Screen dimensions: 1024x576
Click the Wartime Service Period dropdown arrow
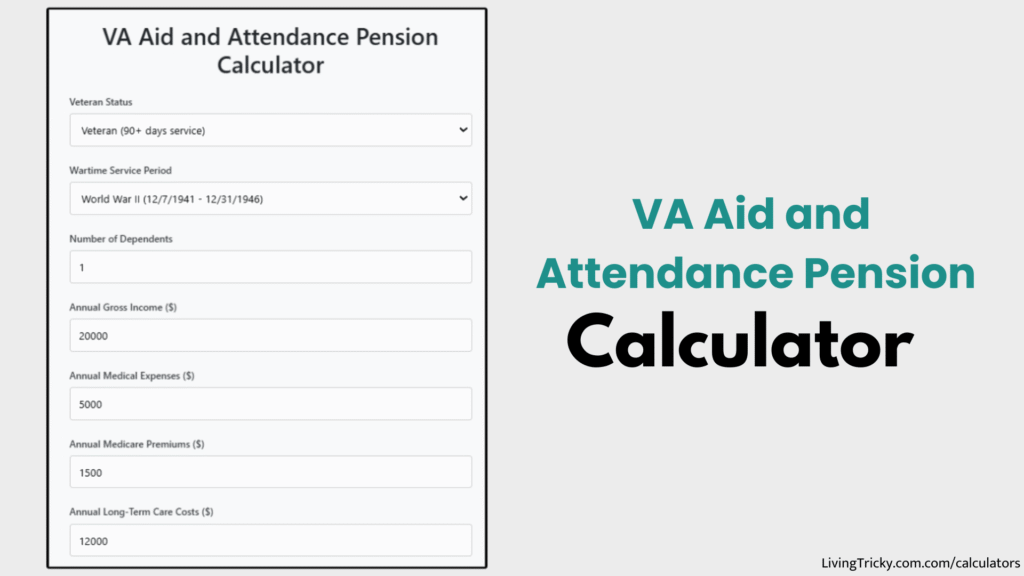(462, 198)
